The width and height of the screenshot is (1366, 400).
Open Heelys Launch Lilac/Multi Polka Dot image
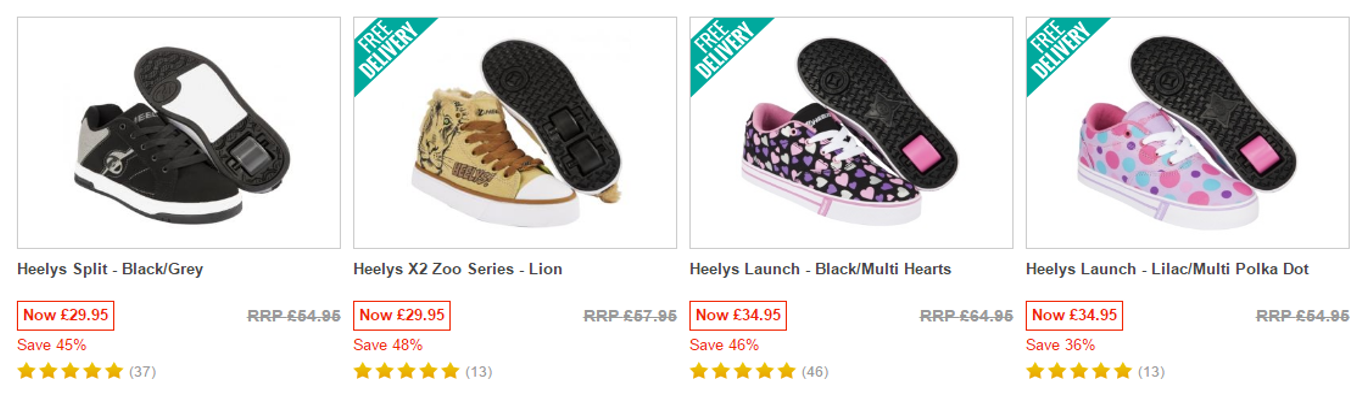click(x=1187, y=132)
